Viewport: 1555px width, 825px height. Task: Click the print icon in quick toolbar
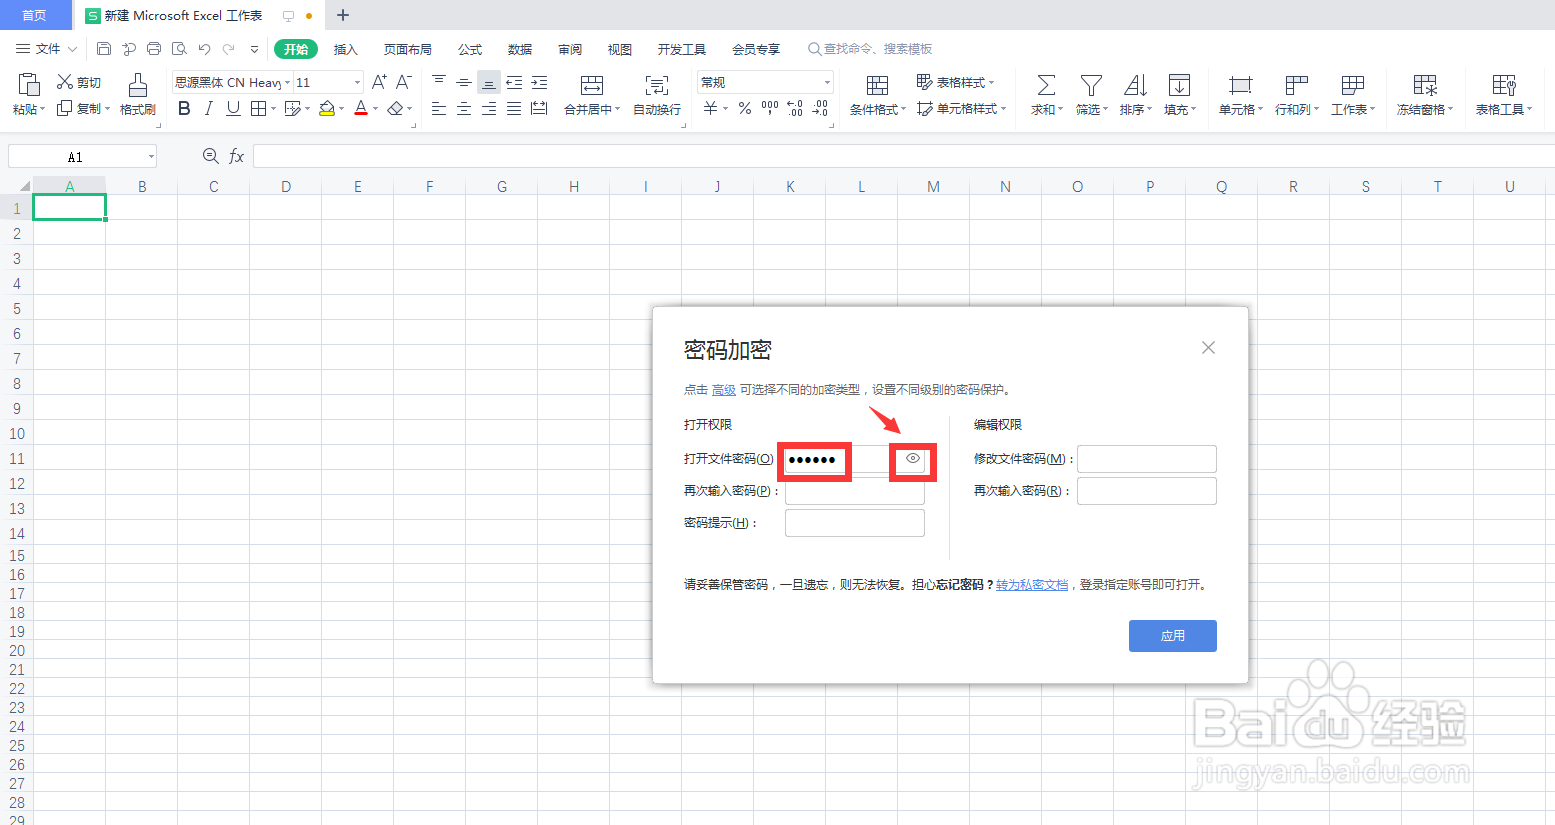154,48
